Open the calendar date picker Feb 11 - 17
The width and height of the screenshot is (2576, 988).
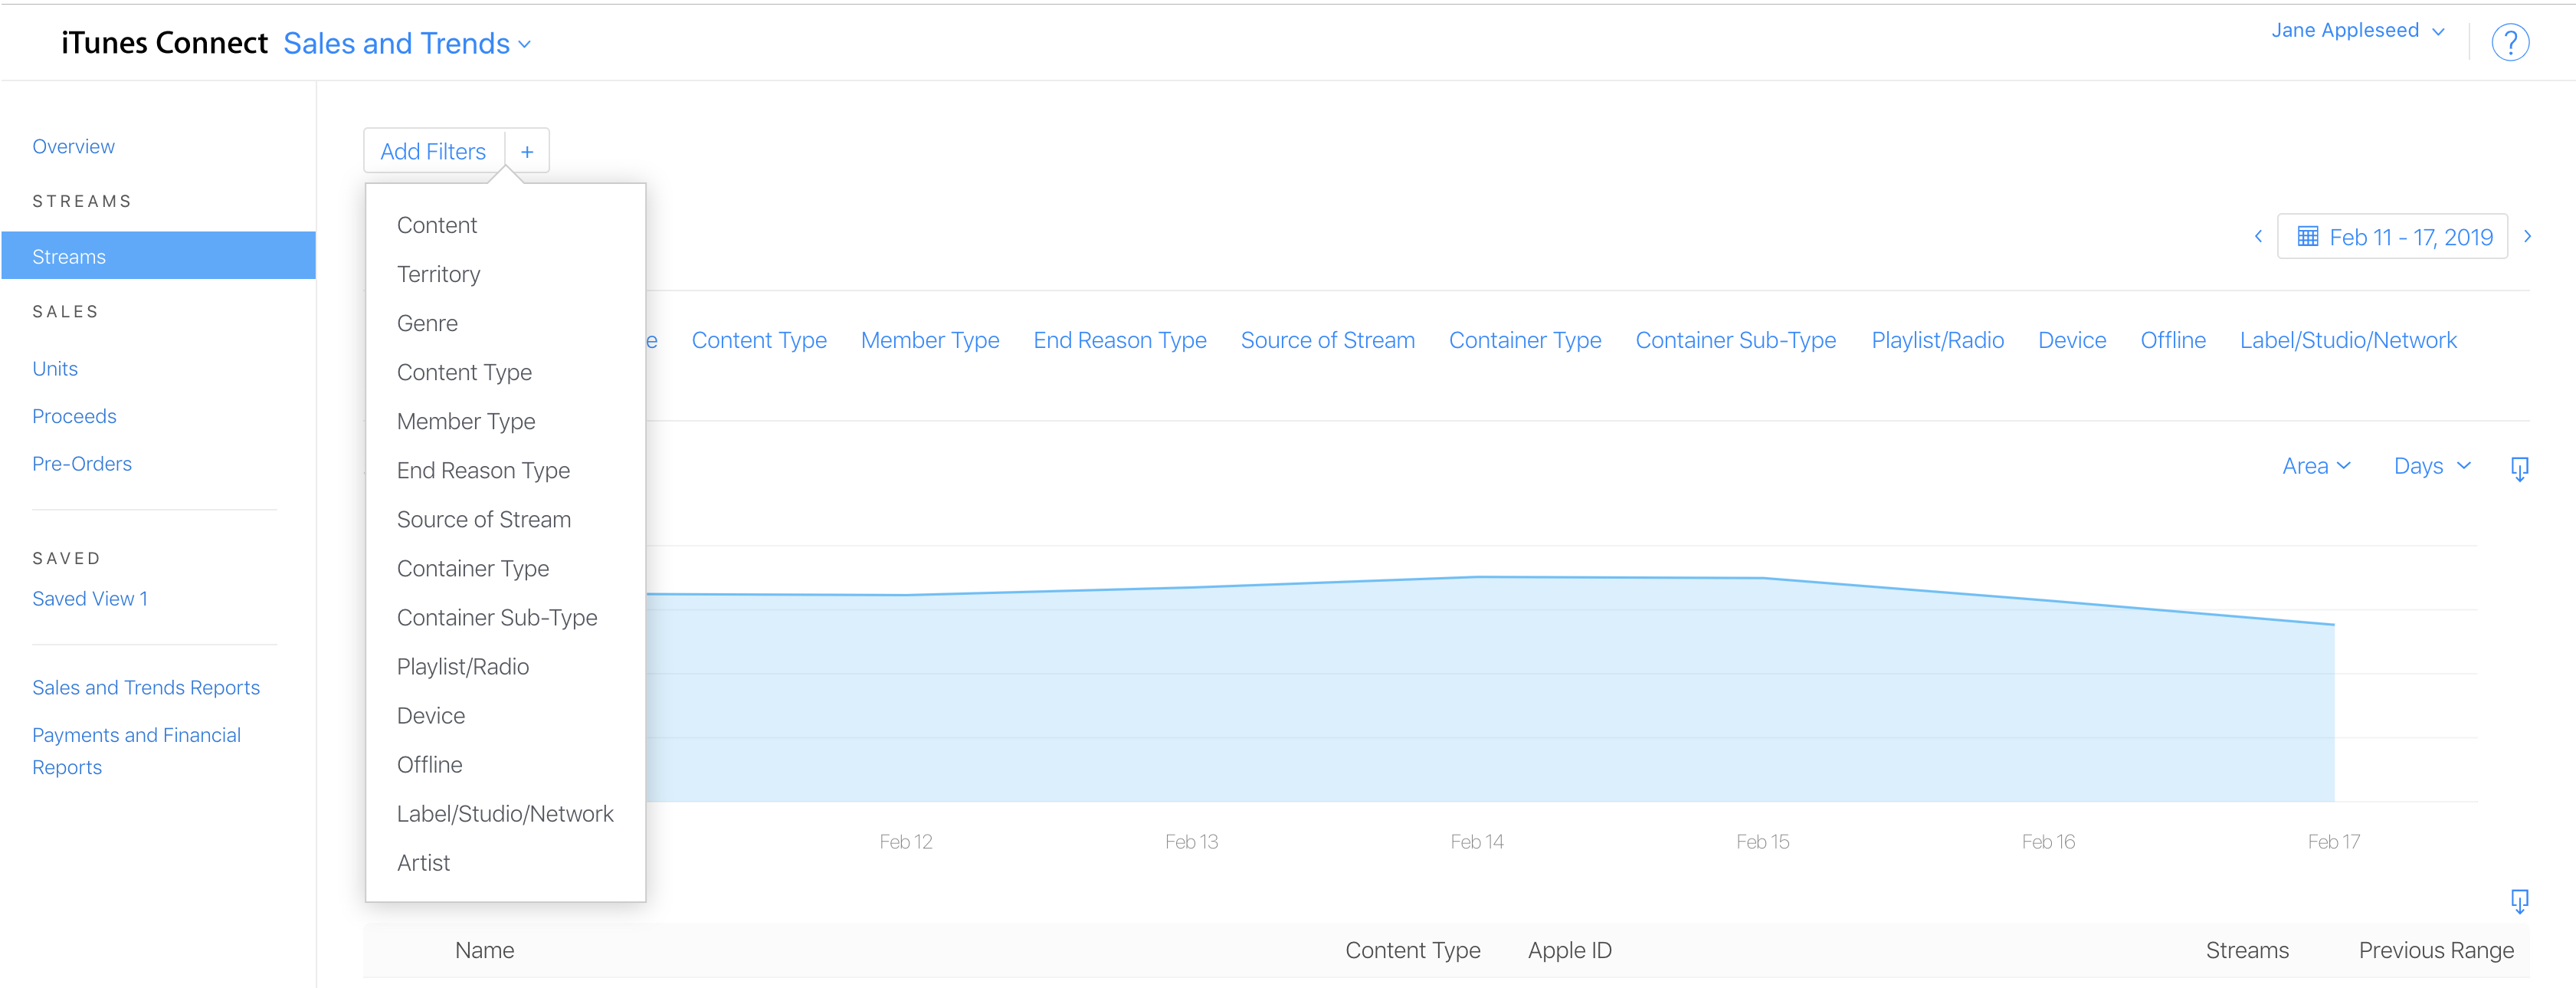(2392, 237)
